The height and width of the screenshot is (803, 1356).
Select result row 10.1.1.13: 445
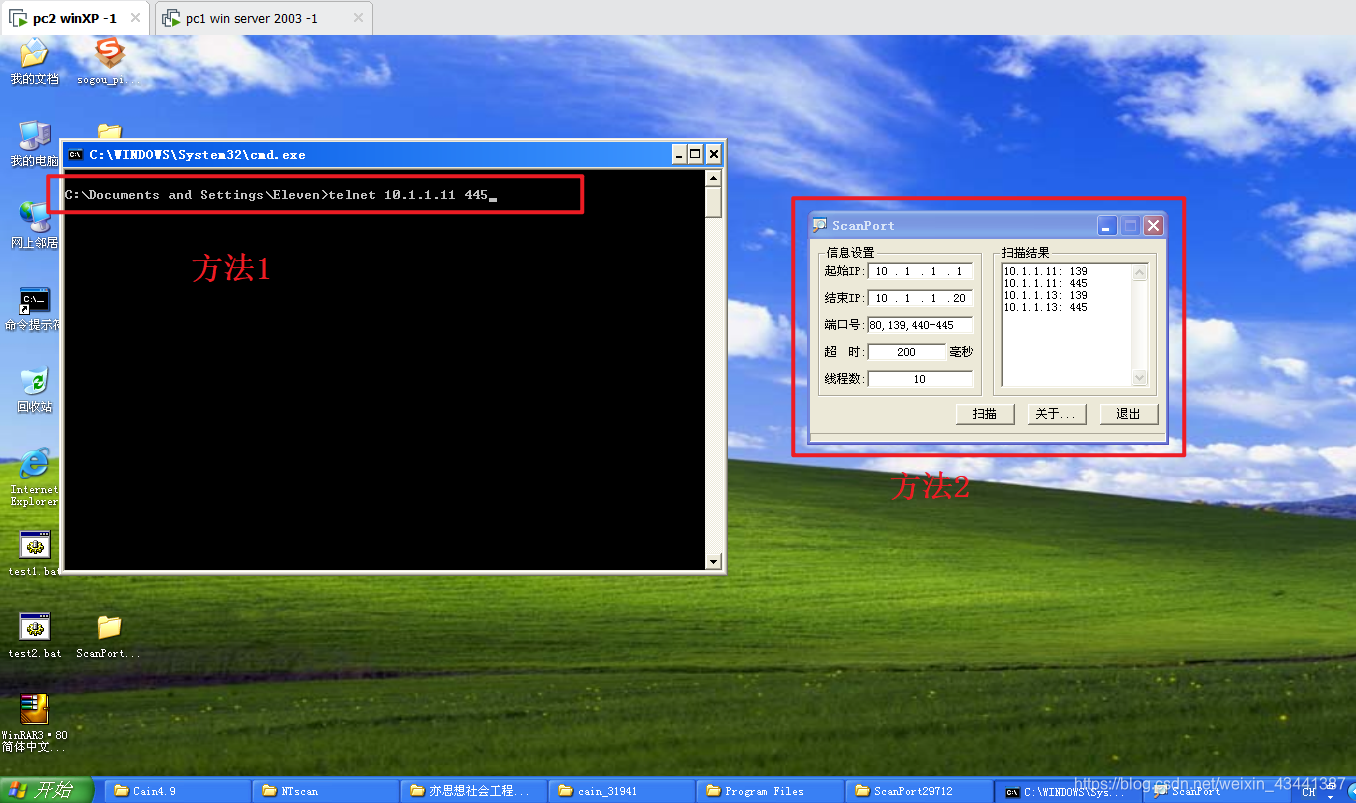tap(1045, 307)
